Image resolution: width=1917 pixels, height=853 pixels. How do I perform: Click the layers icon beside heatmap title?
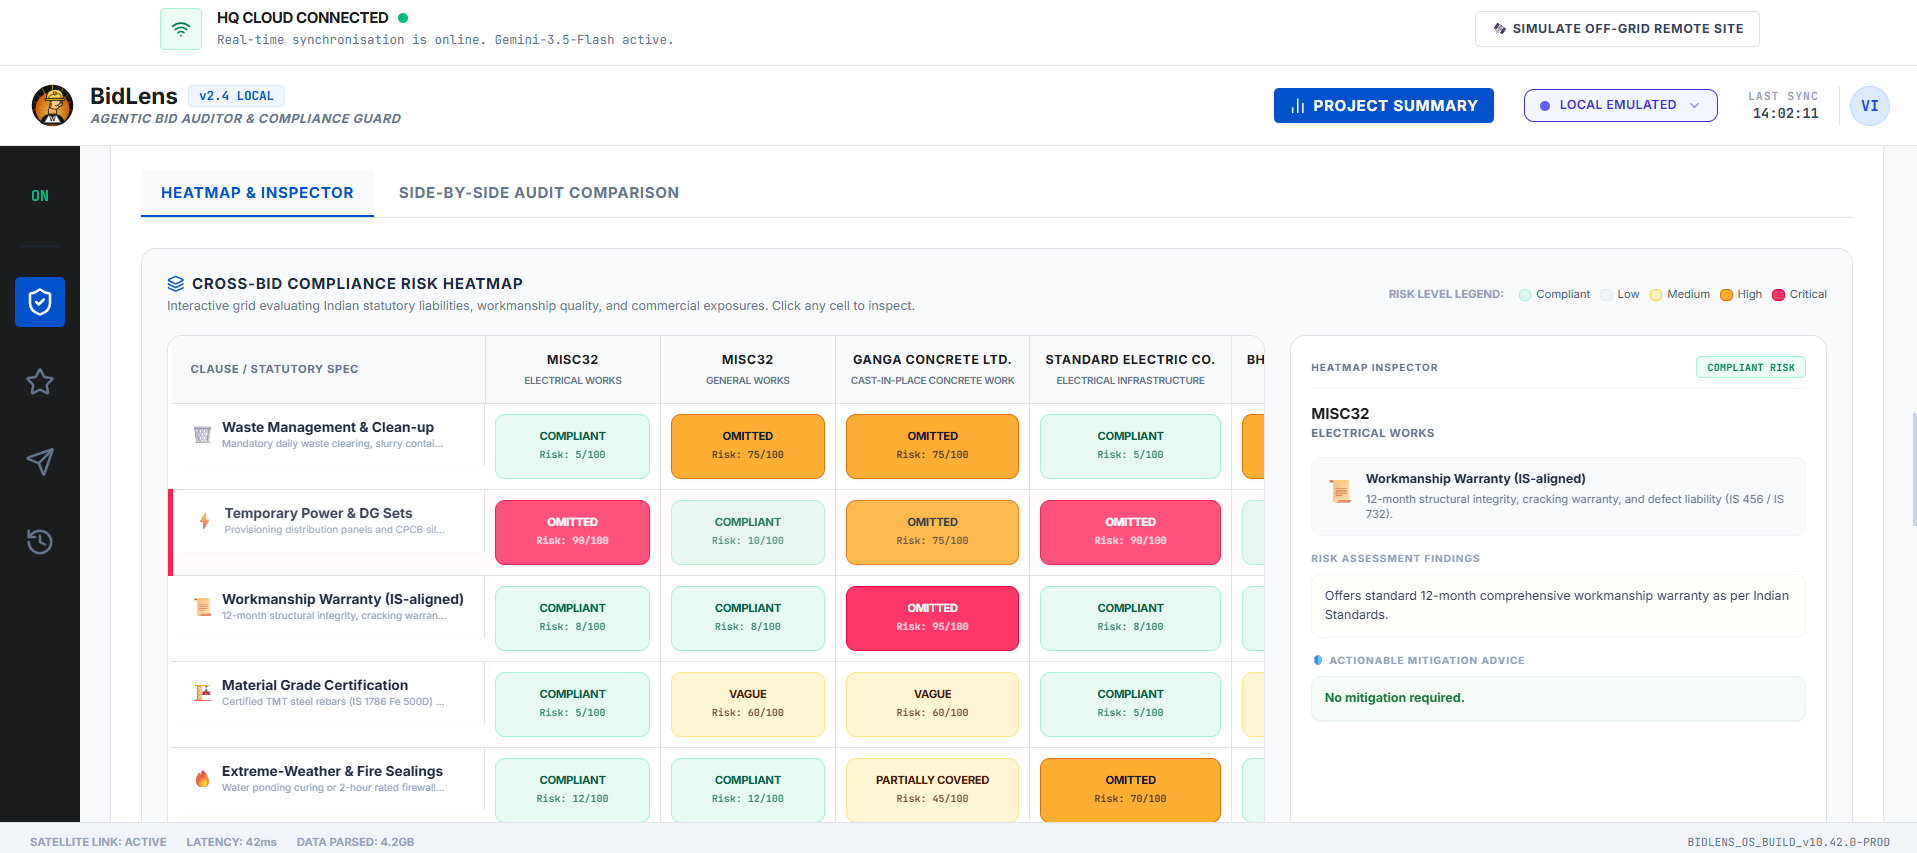176,284
